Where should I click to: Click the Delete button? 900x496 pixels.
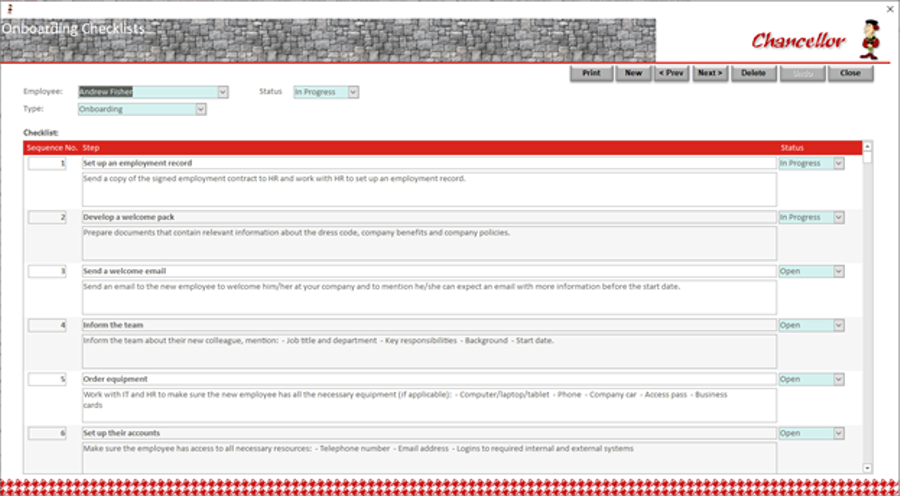(754, 73)
